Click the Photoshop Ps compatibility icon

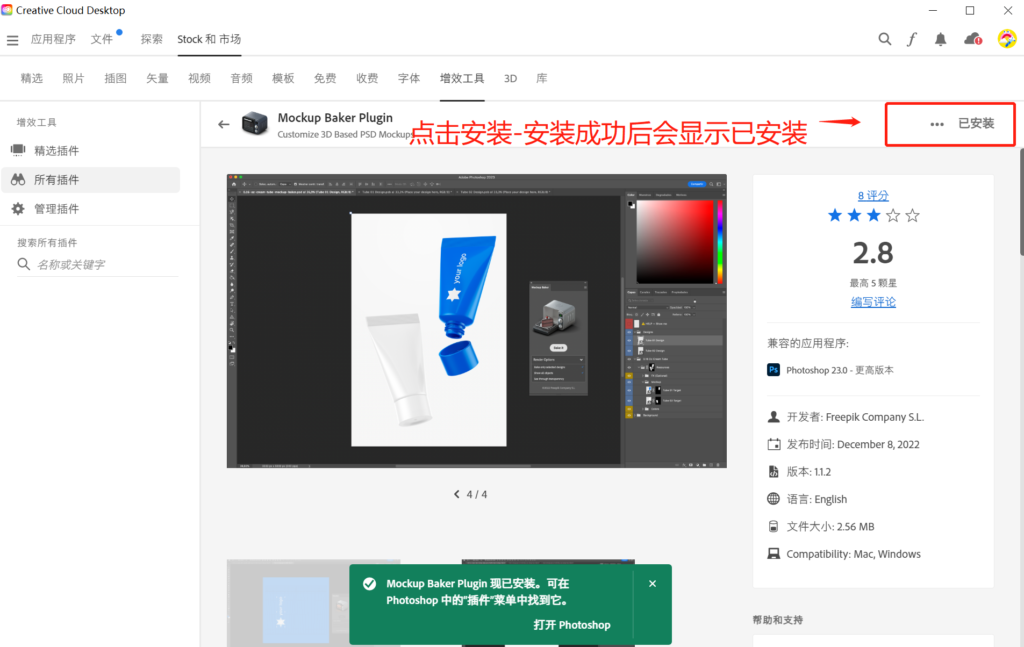pyautogui.click(x=773, y=370)
